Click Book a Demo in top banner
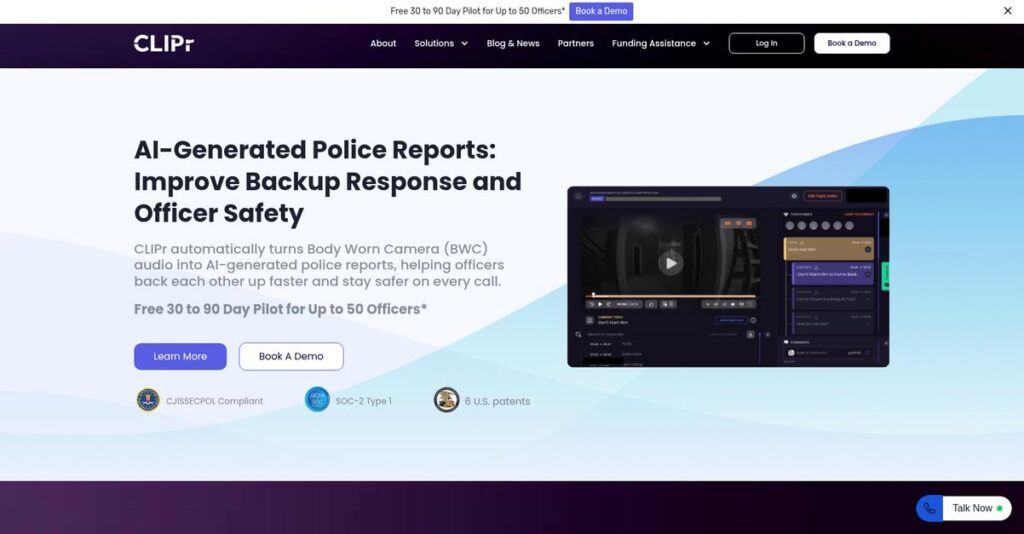This screenshot has height=534, width=1024. coord(601,11)
